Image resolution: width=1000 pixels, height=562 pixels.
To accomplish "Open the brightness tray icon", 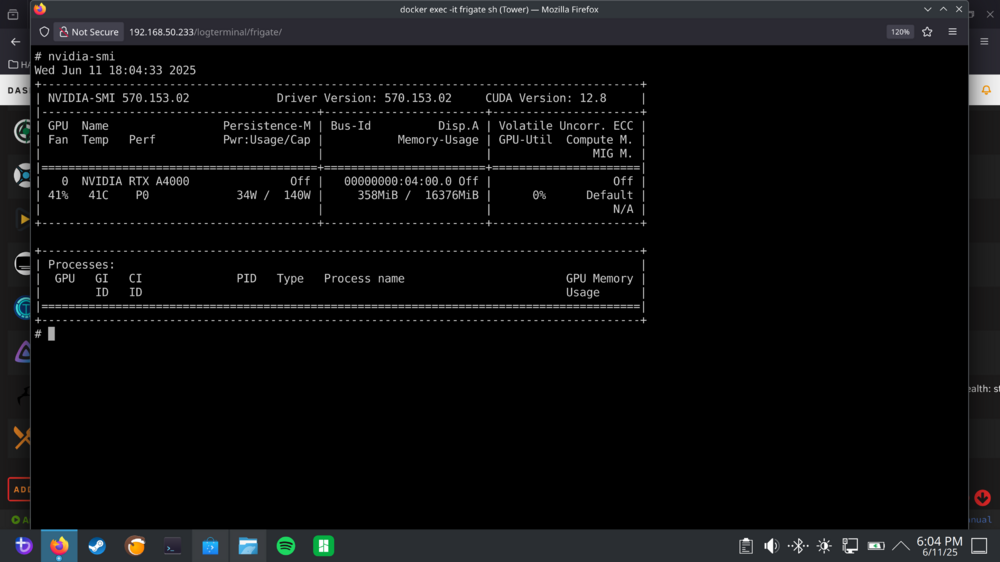I will point(824,546).
